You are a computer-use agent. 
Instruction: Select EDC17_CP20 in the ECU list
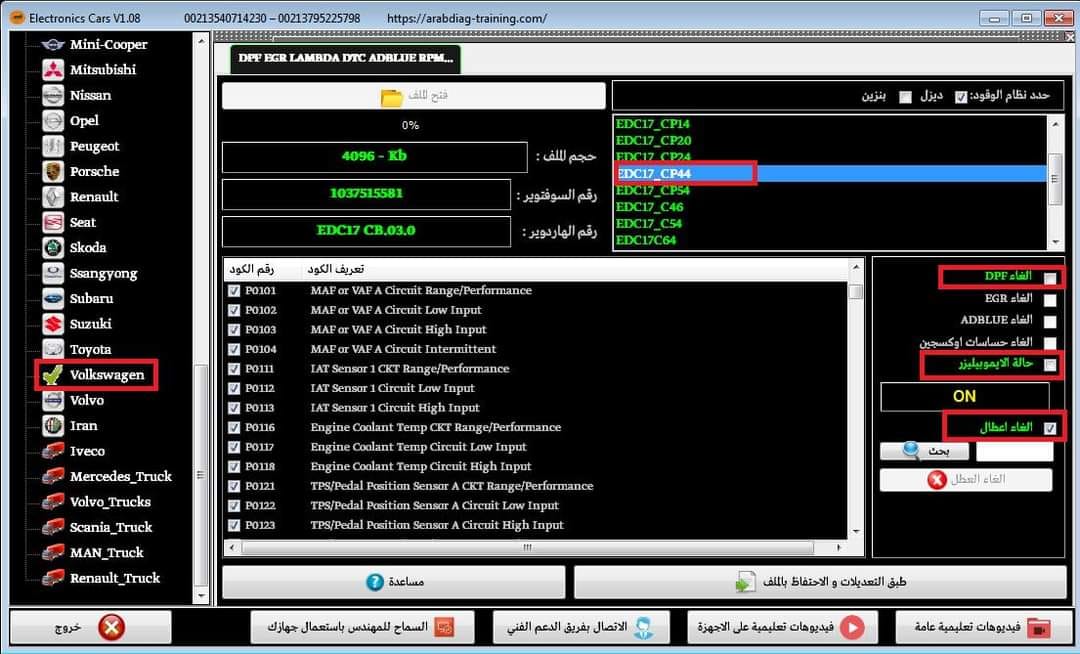click(653, 140)
